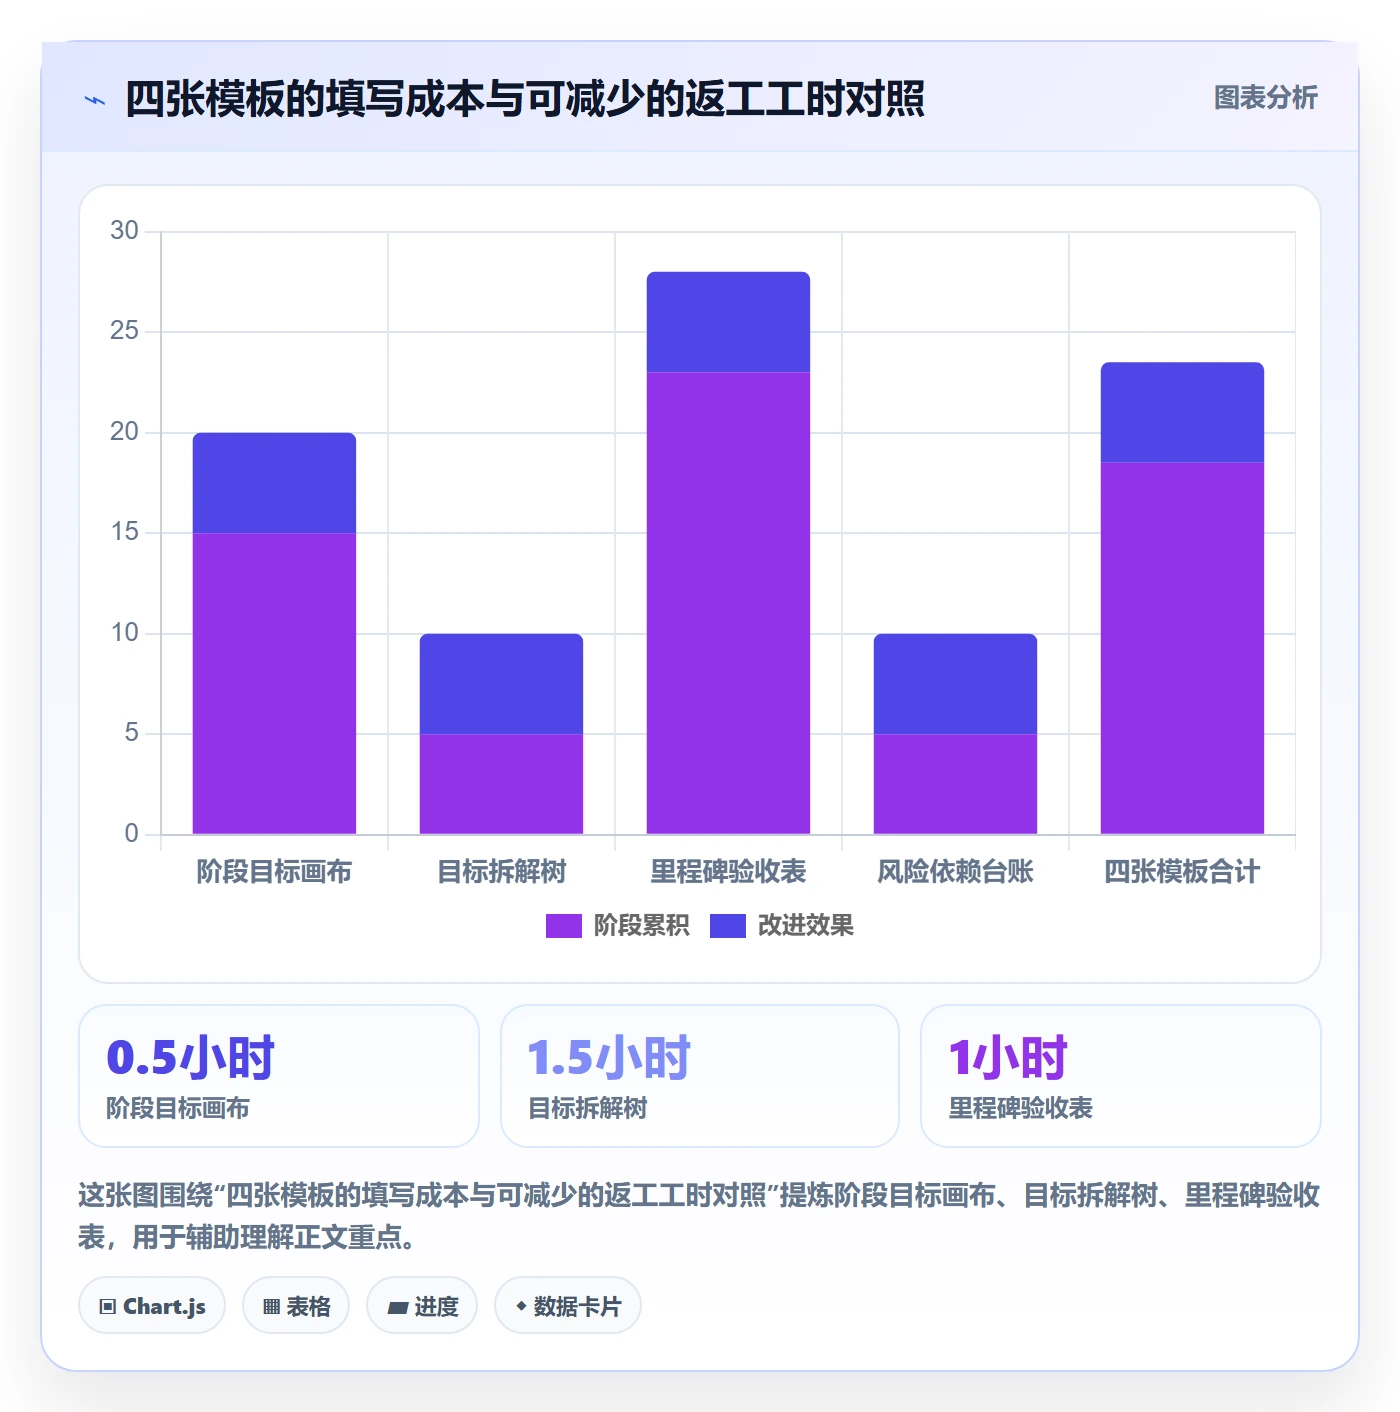Click the purple bar segment for 四张模板合计
Screen dimensions: 1400x1412
point(1182,648)
